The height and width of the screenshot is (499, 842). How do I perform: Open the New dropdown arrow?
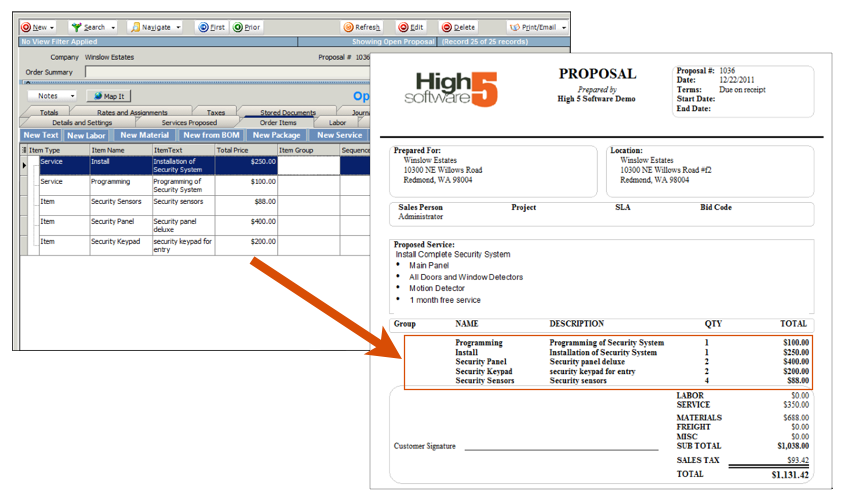click(52, 28)
